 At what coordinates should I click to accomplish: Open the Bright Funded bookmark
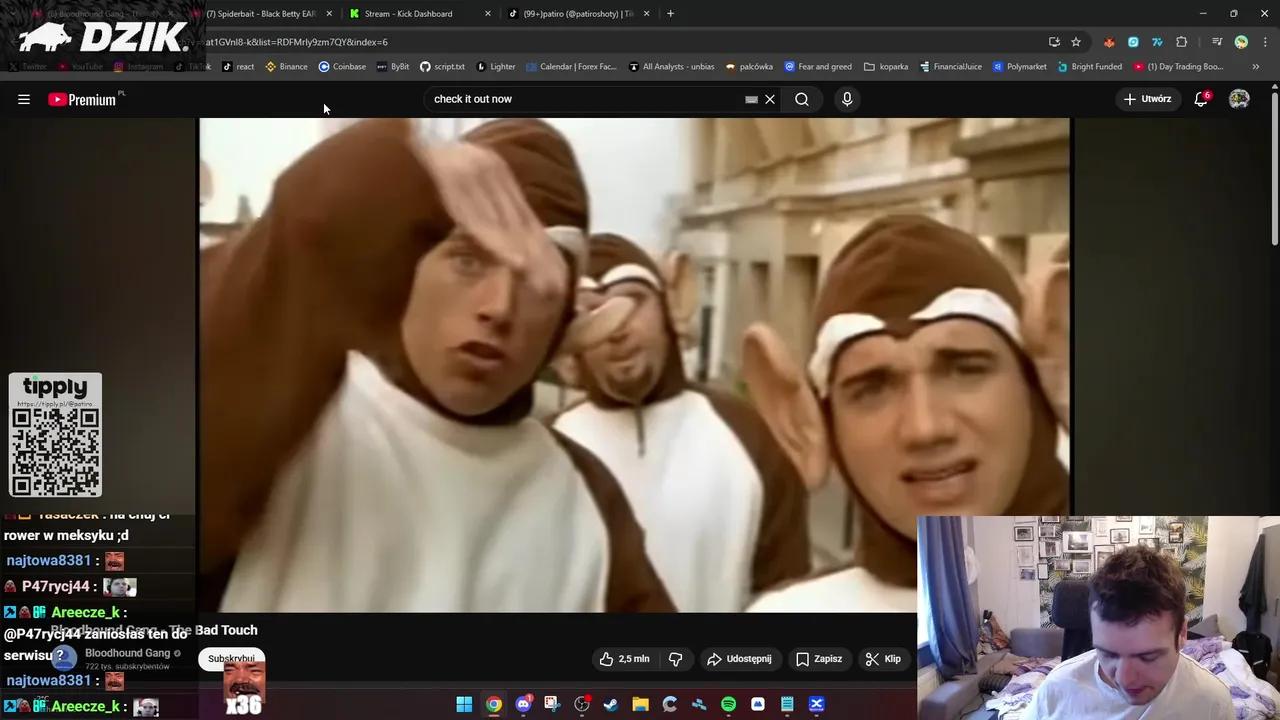coord(1089,67)
